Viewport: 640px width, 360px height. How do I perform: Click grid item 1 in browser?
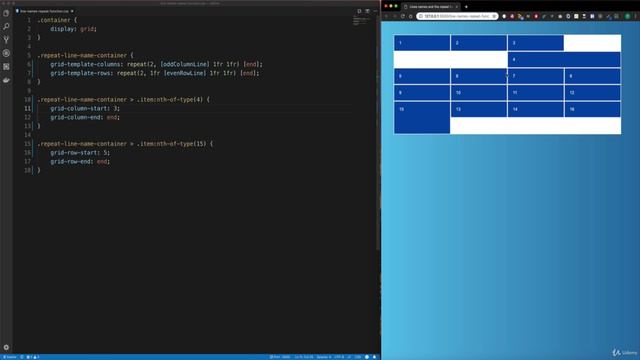422,43
